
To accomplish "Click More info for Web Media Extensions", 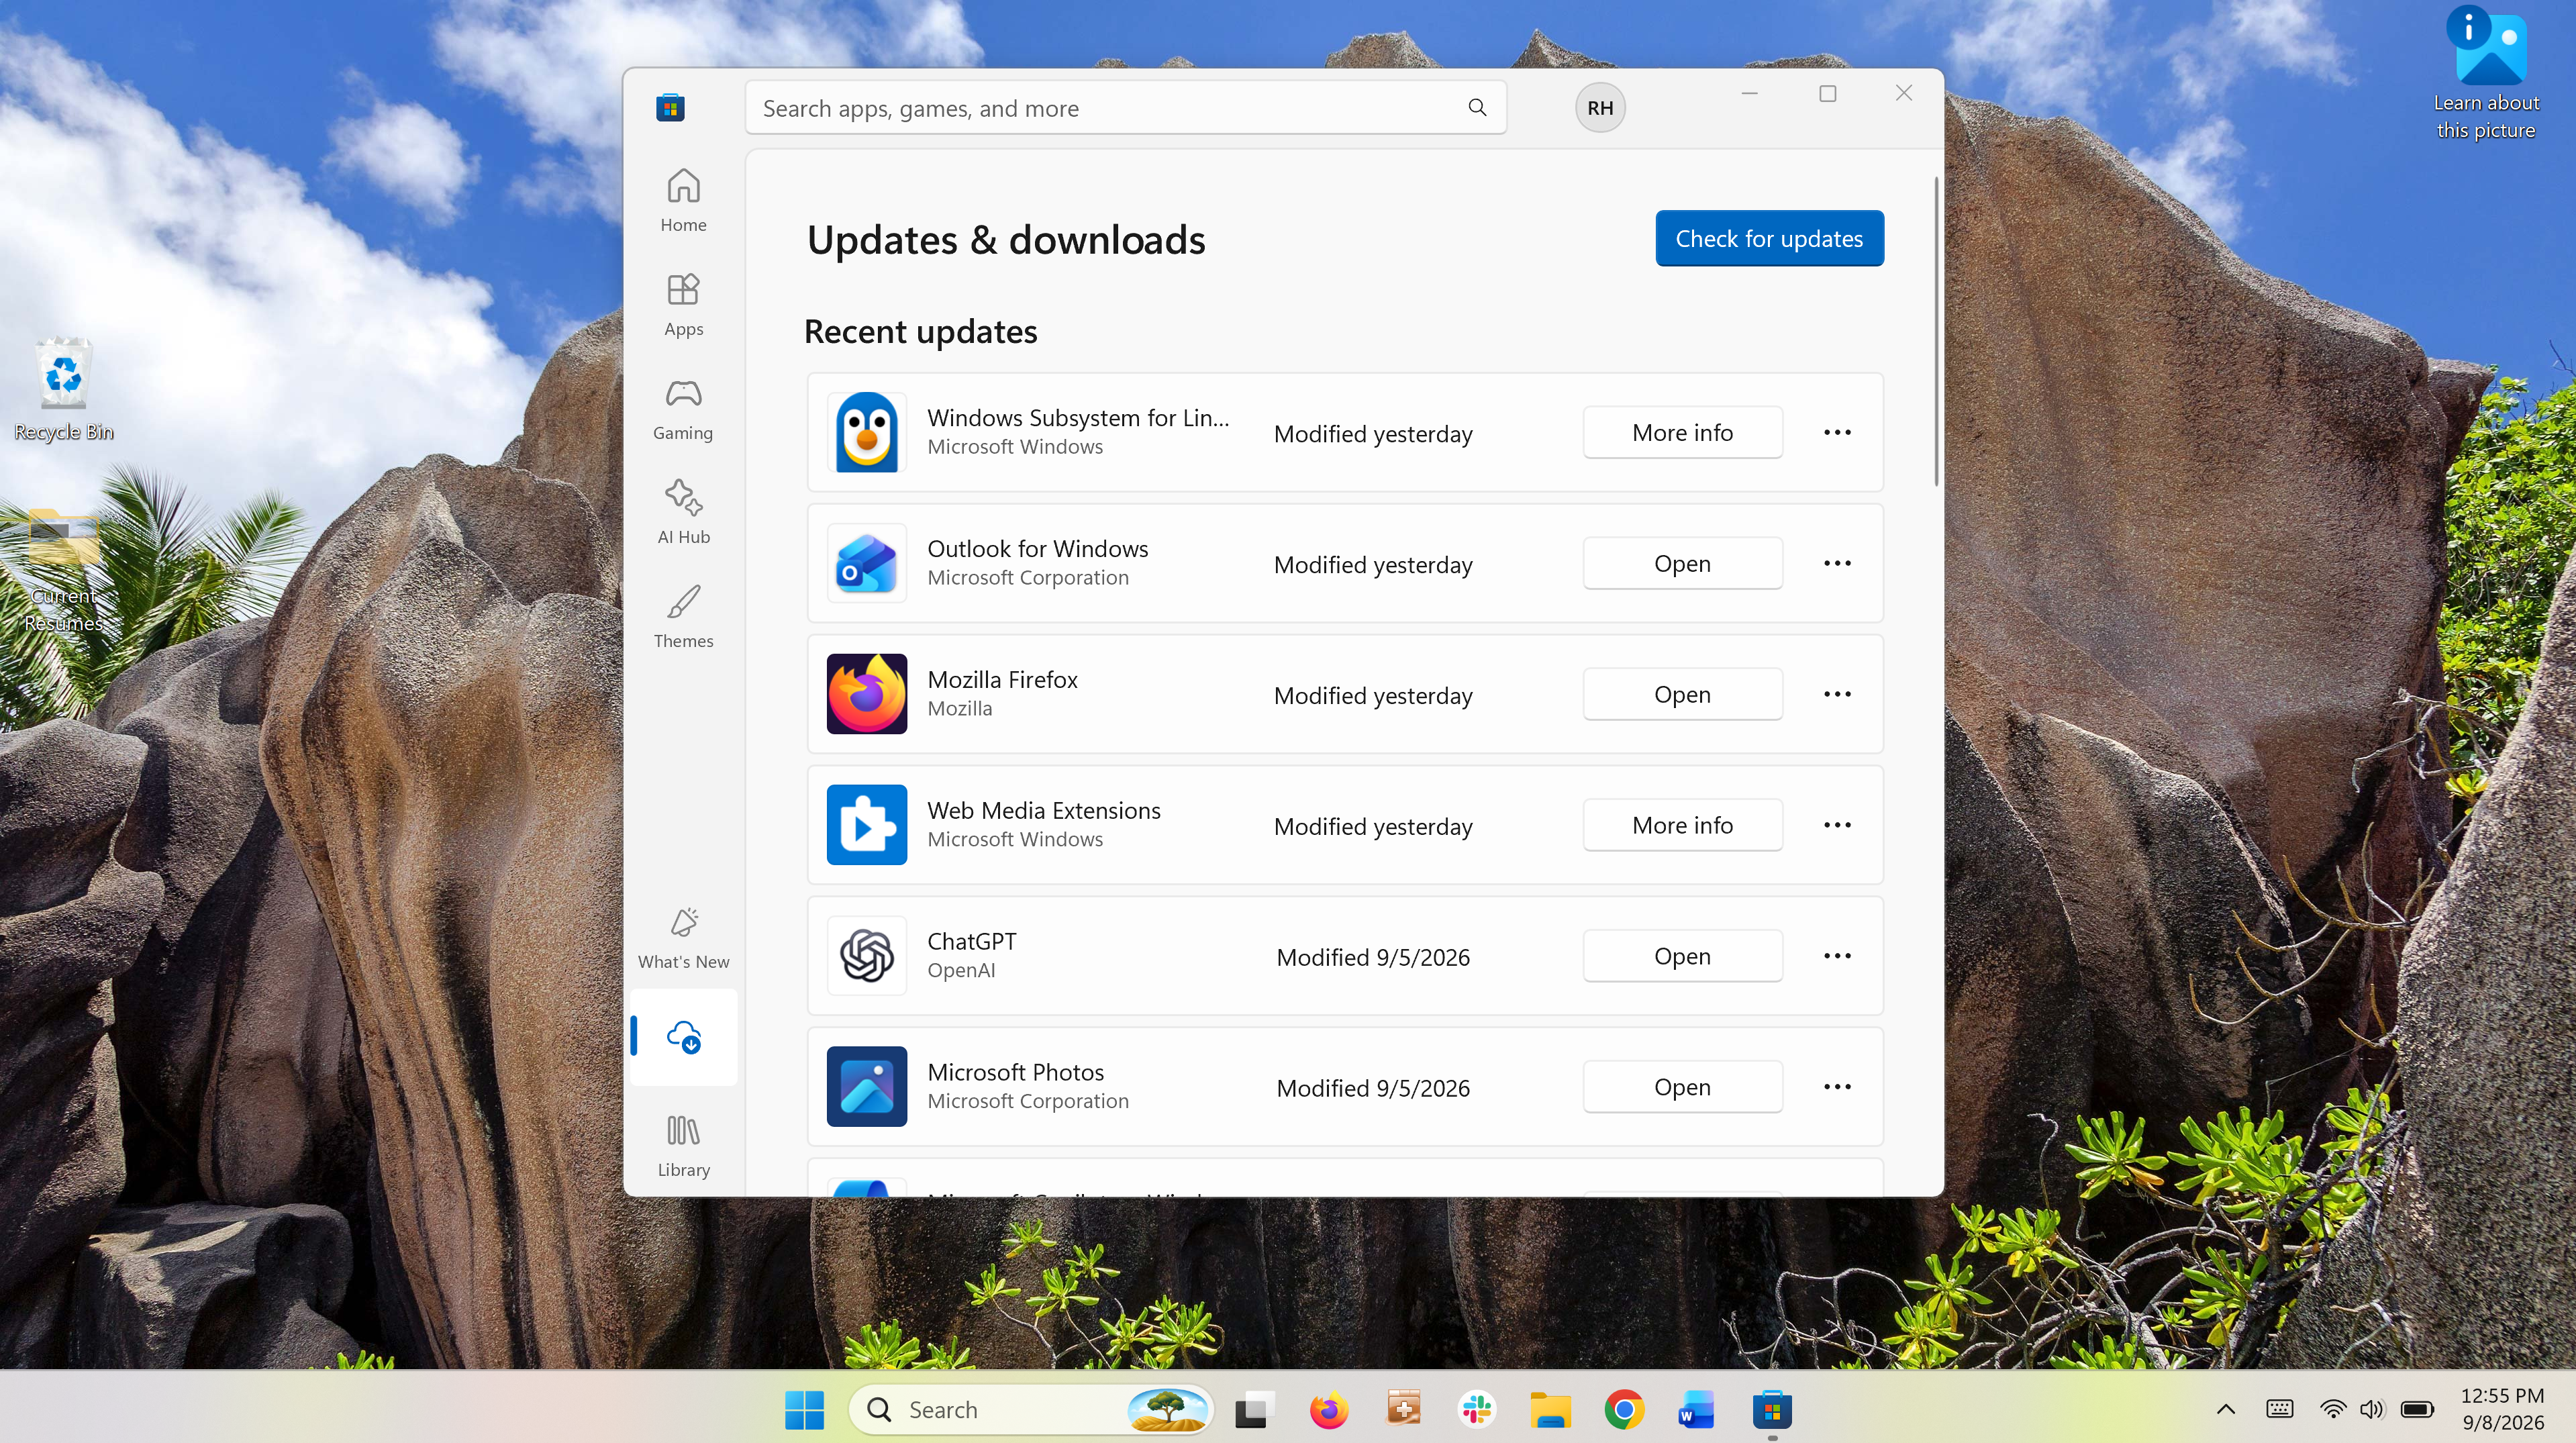I will 1682,825.
